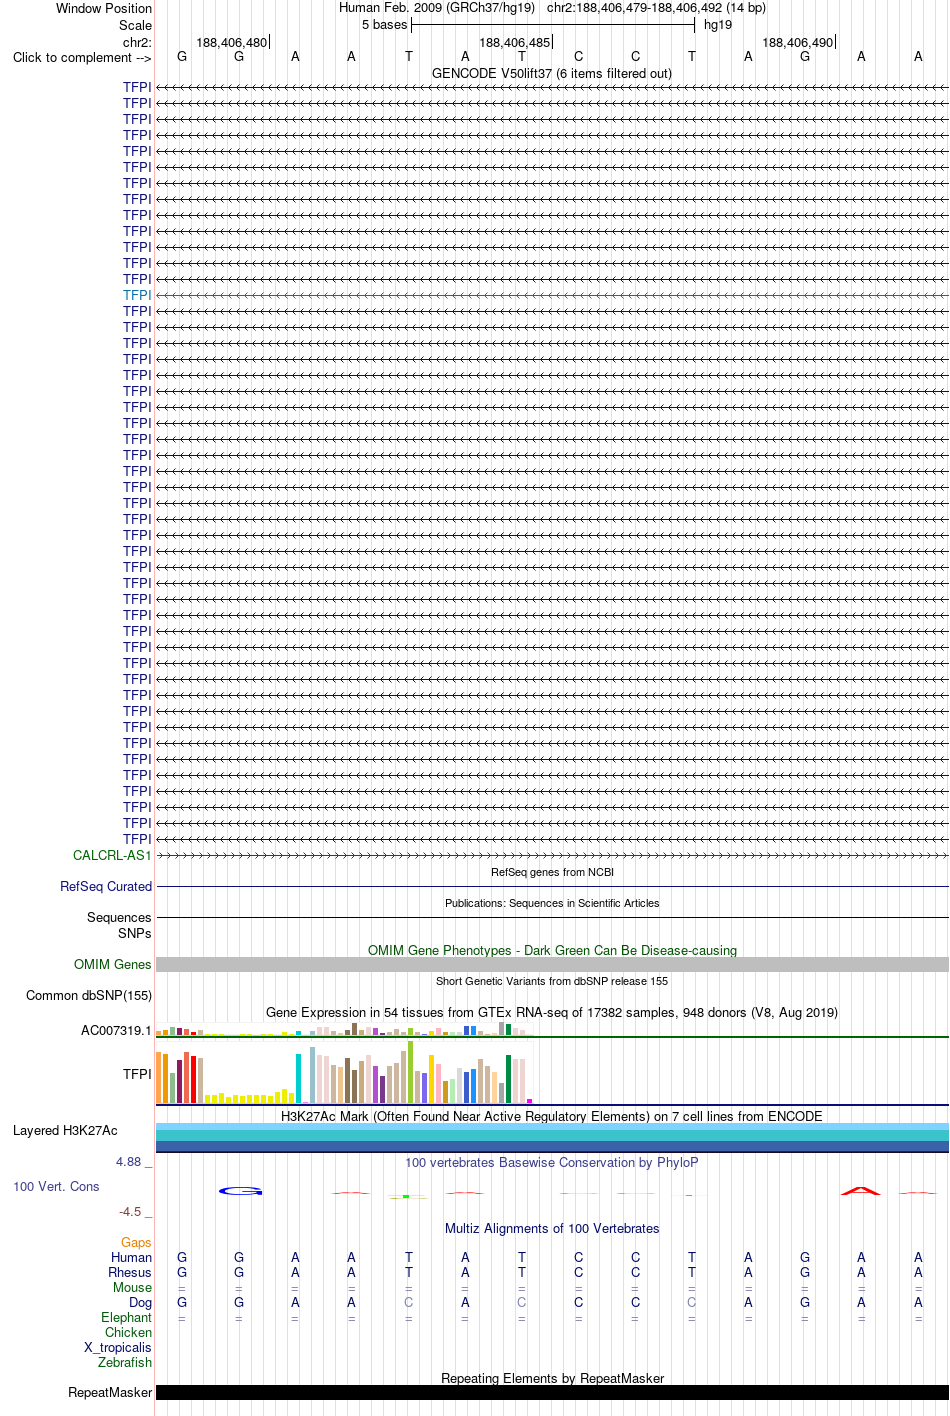The image size is (950, 1416).
Task: Click the RefSeq Curated track label
Action: (106, 886)
